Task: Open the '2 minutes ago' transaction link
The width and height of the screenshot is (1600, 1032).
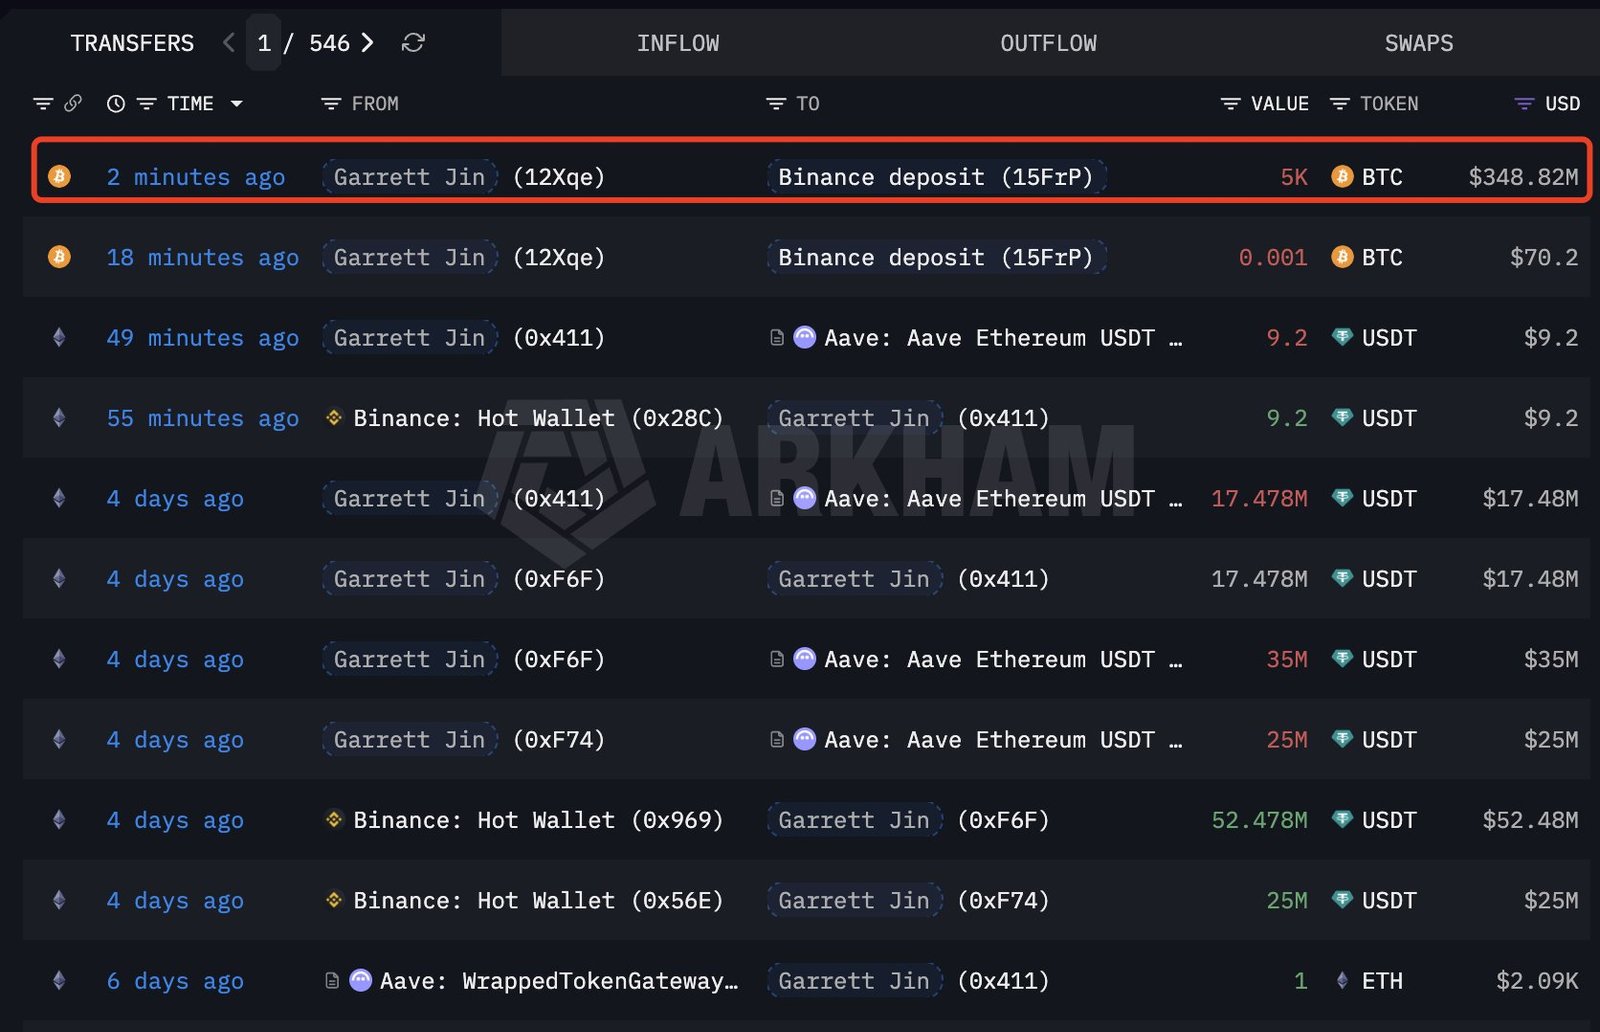Action: click(195, 177)
